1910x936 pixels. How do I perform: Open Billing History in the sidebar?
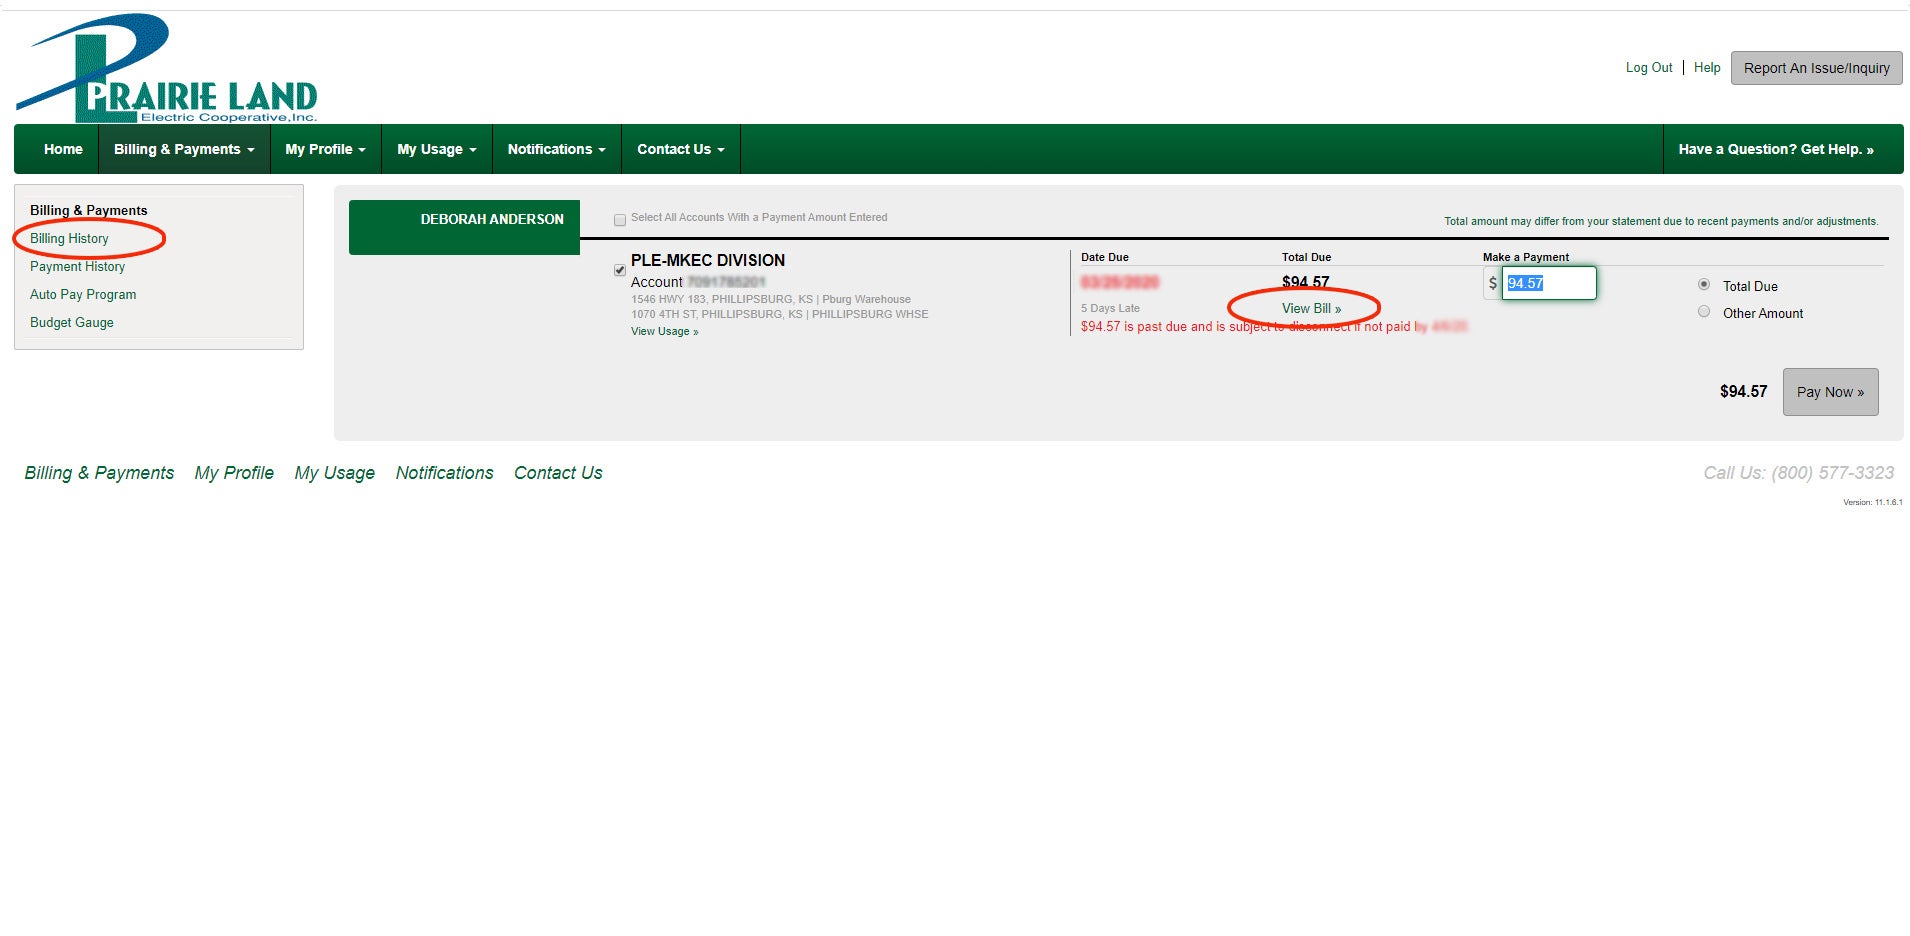[x=69, y=238]
